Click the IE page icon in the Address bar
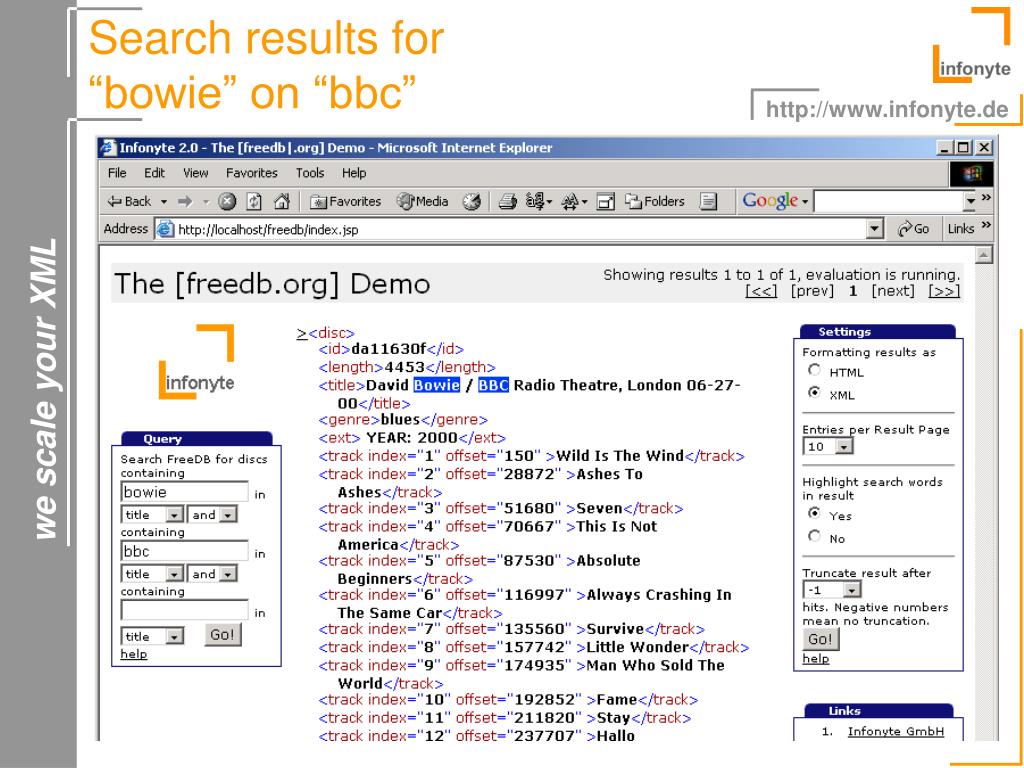The width and height of the screenshot is (1024, 768). pyautogui.click(x=165, y=229)
